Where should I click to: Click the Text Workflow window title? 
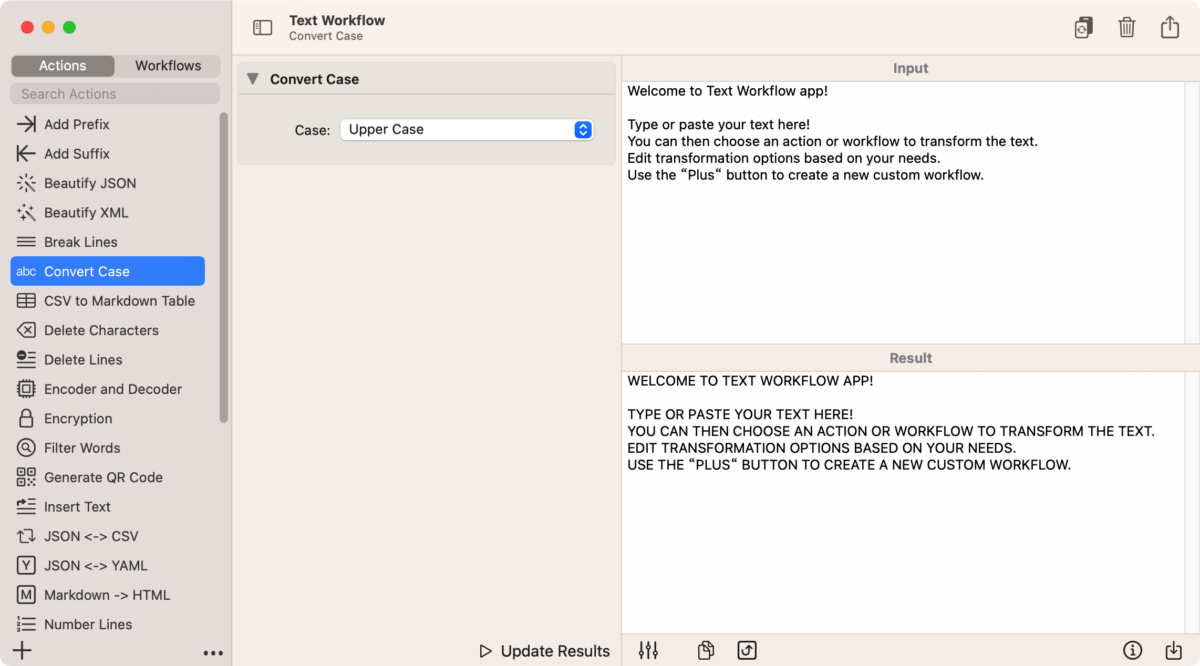337,20
